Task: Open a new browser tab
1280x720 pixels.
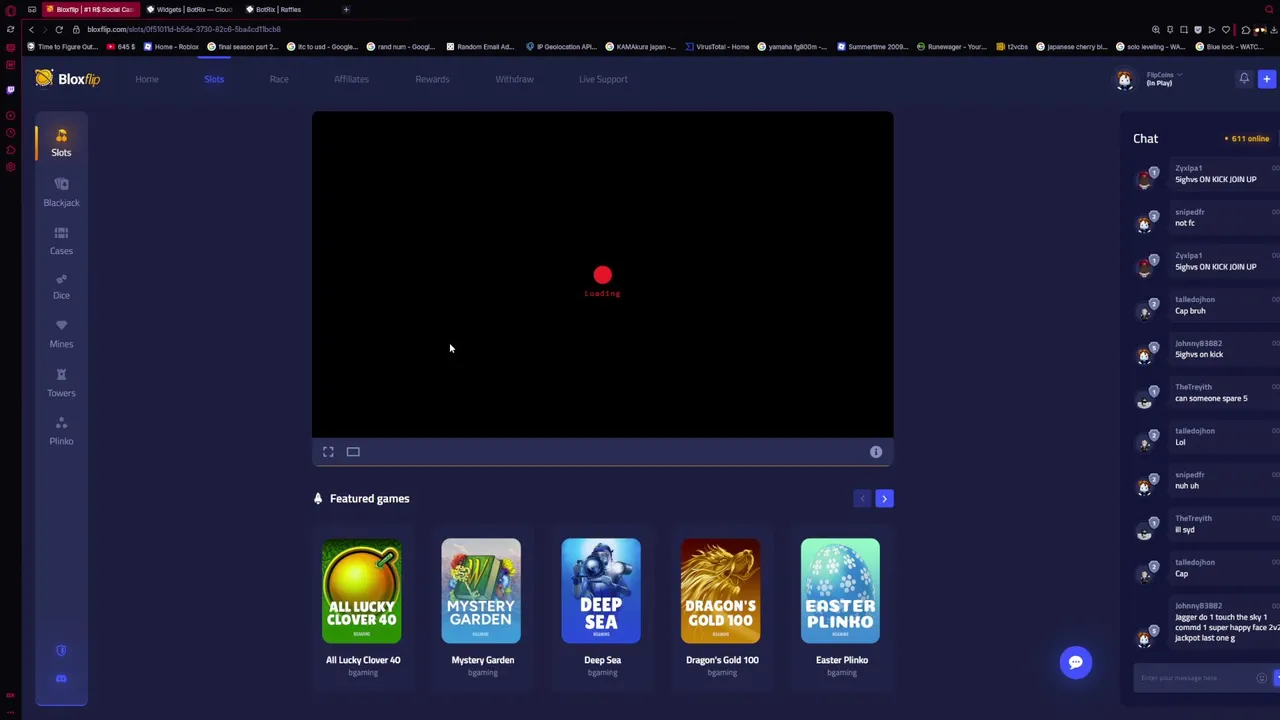Action: pos(346,9)
